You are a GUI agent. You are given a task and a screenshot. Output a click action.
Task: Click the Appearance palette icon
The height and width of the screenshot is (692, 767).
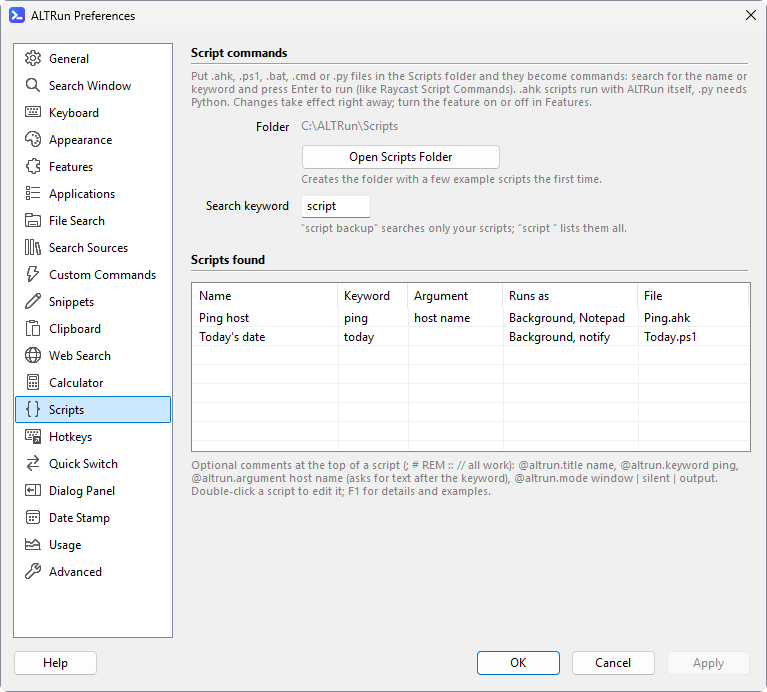click(x=33, y=139)
